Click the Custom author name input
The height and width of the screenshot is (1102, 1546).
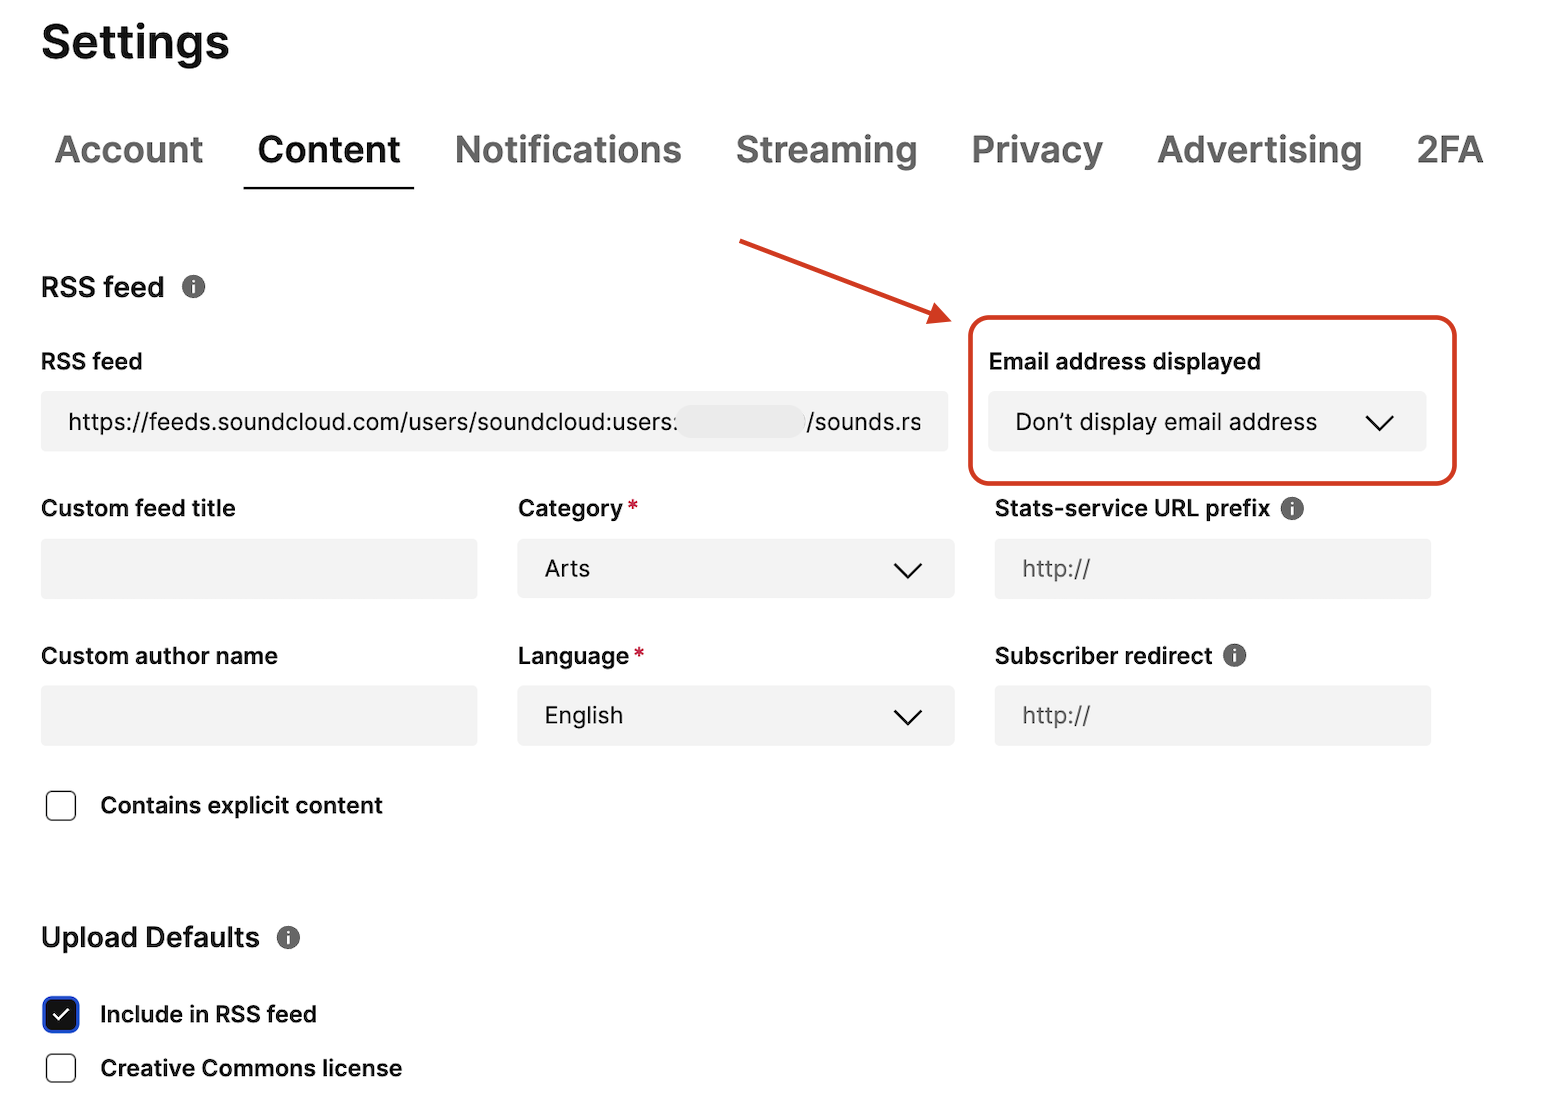tap(258, 716)
